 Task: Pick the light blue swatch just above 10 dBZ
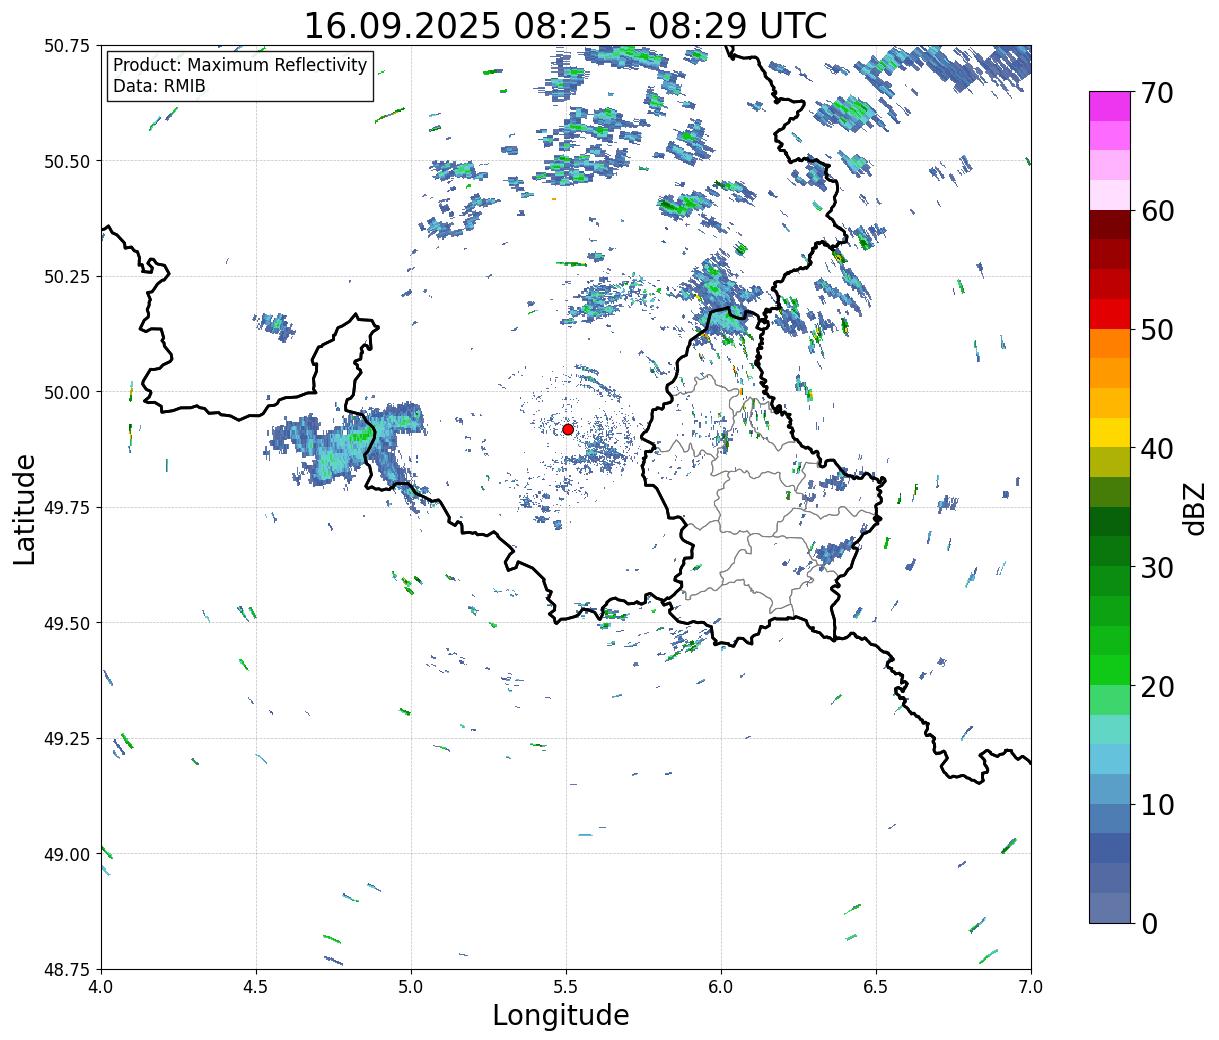coord(1110,789)
